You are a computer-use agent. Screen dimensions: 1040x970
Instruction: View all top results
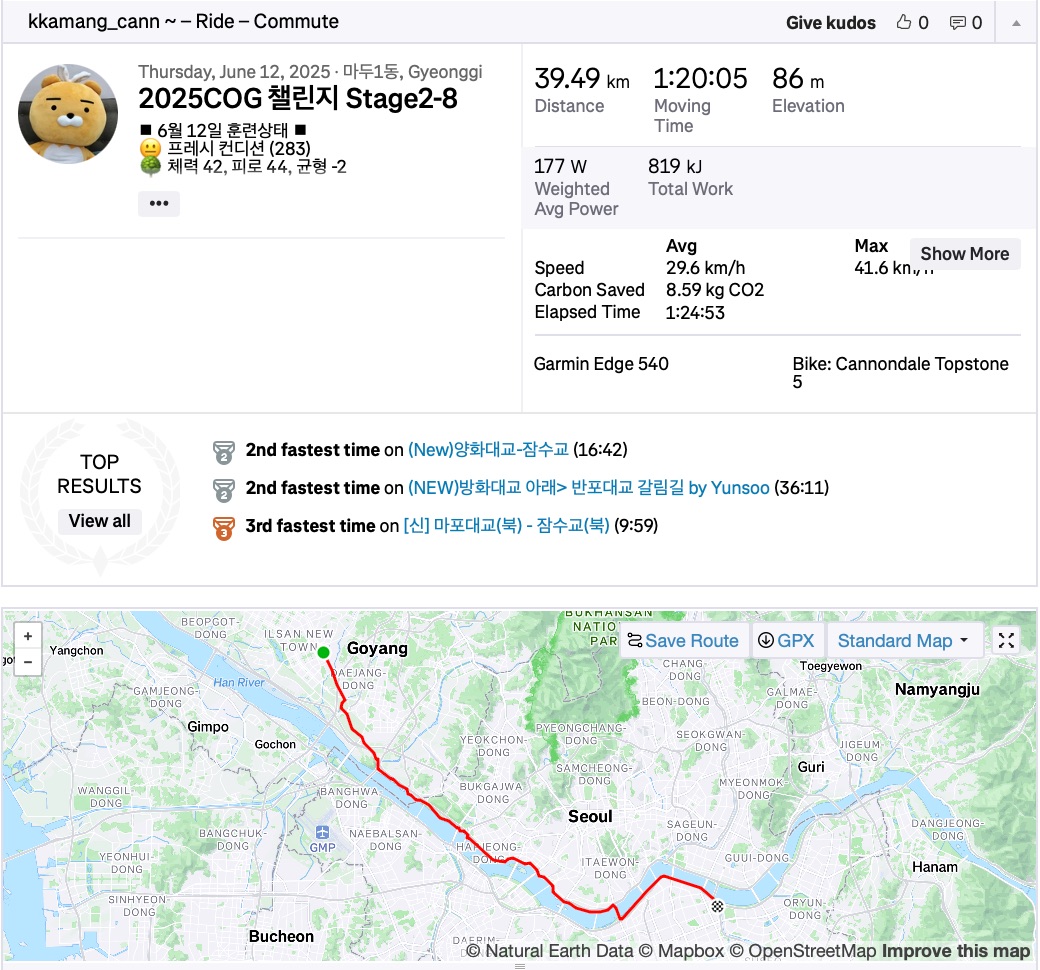(x=99, y=521)
